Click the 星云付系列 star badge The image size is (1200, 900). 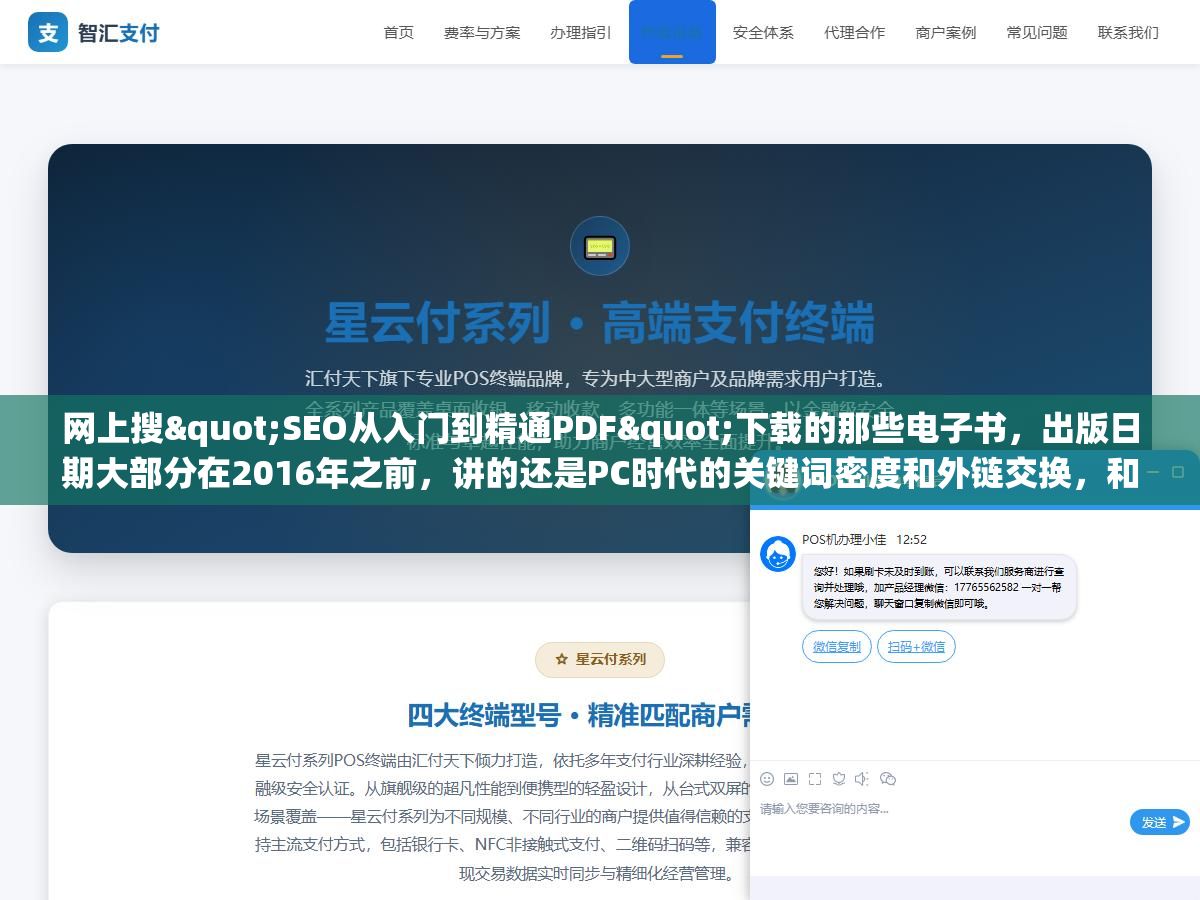600,659
